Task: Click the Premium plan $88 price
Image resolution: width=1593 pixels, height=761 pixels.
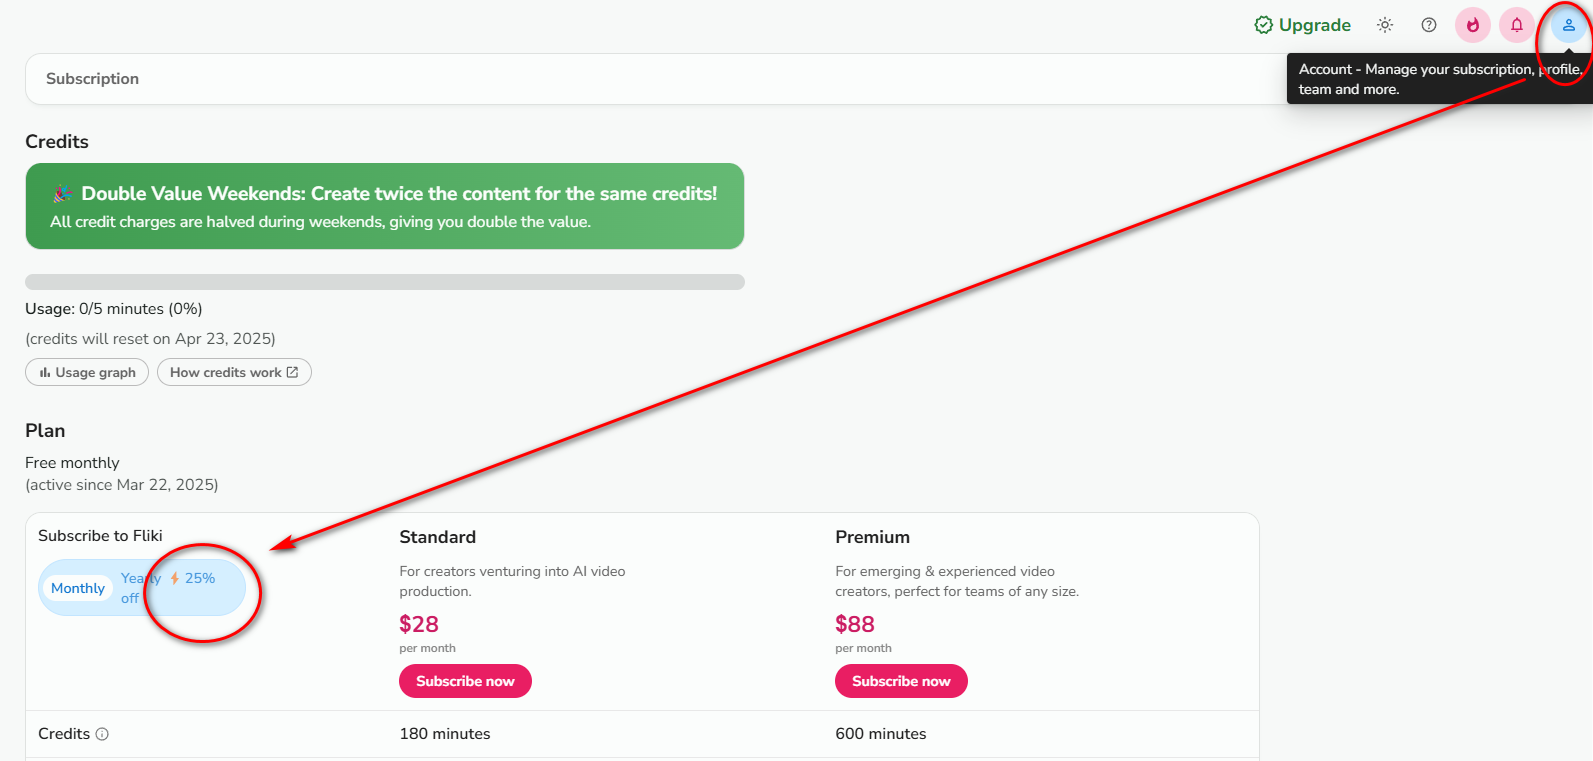Action: (x=855, y=624)
